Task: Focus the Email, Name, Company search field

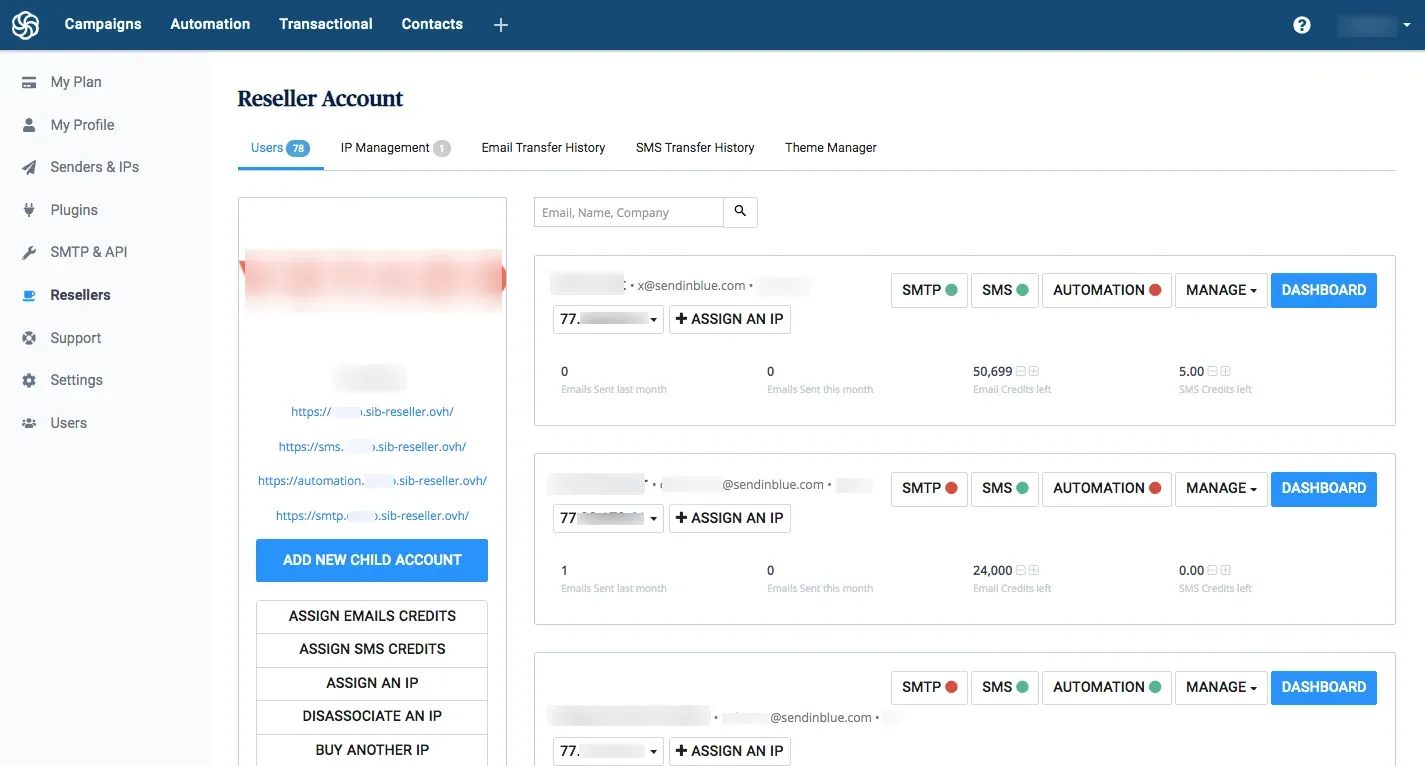Action: coord(628,212)
